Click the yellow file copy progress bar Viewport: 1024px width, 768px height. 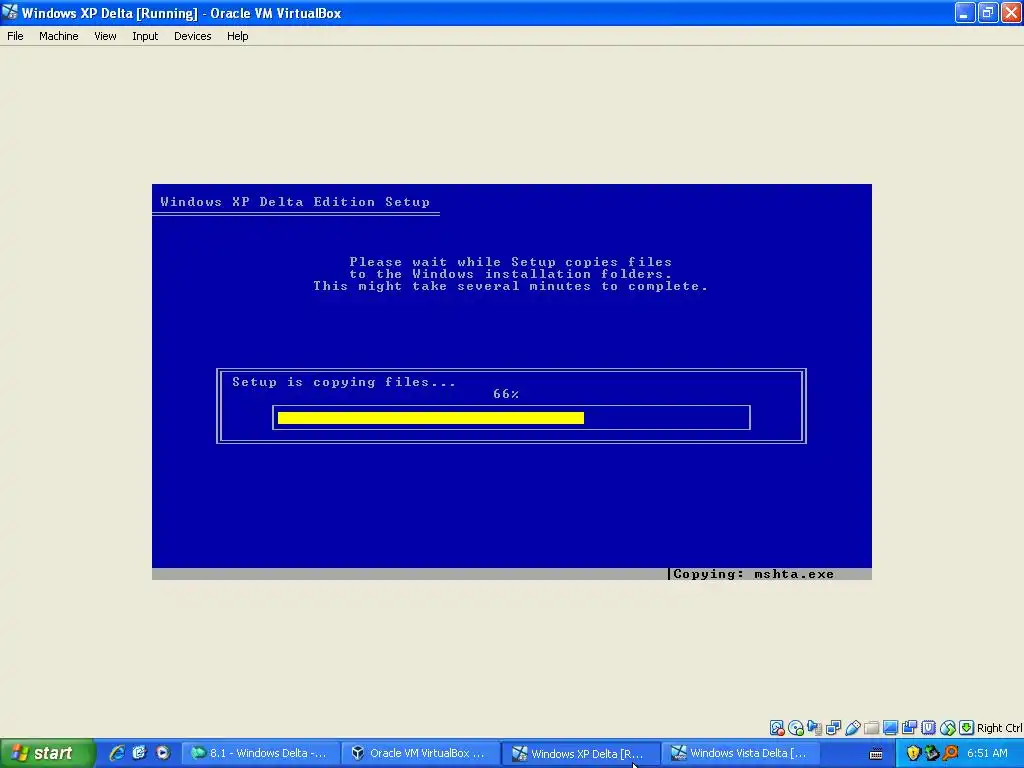(x=430, y=418)
